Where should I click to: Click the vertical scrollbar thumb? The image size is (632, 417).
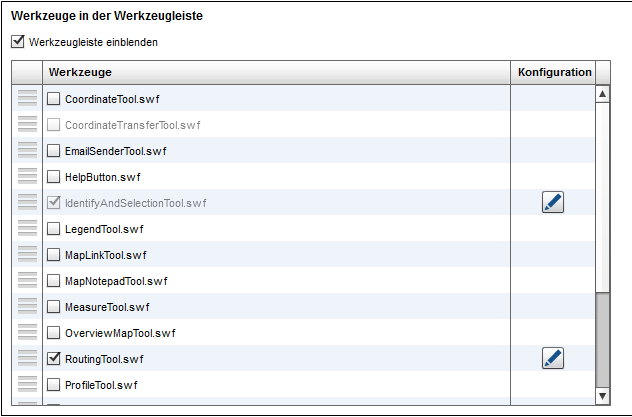click(x=603, y=340)
